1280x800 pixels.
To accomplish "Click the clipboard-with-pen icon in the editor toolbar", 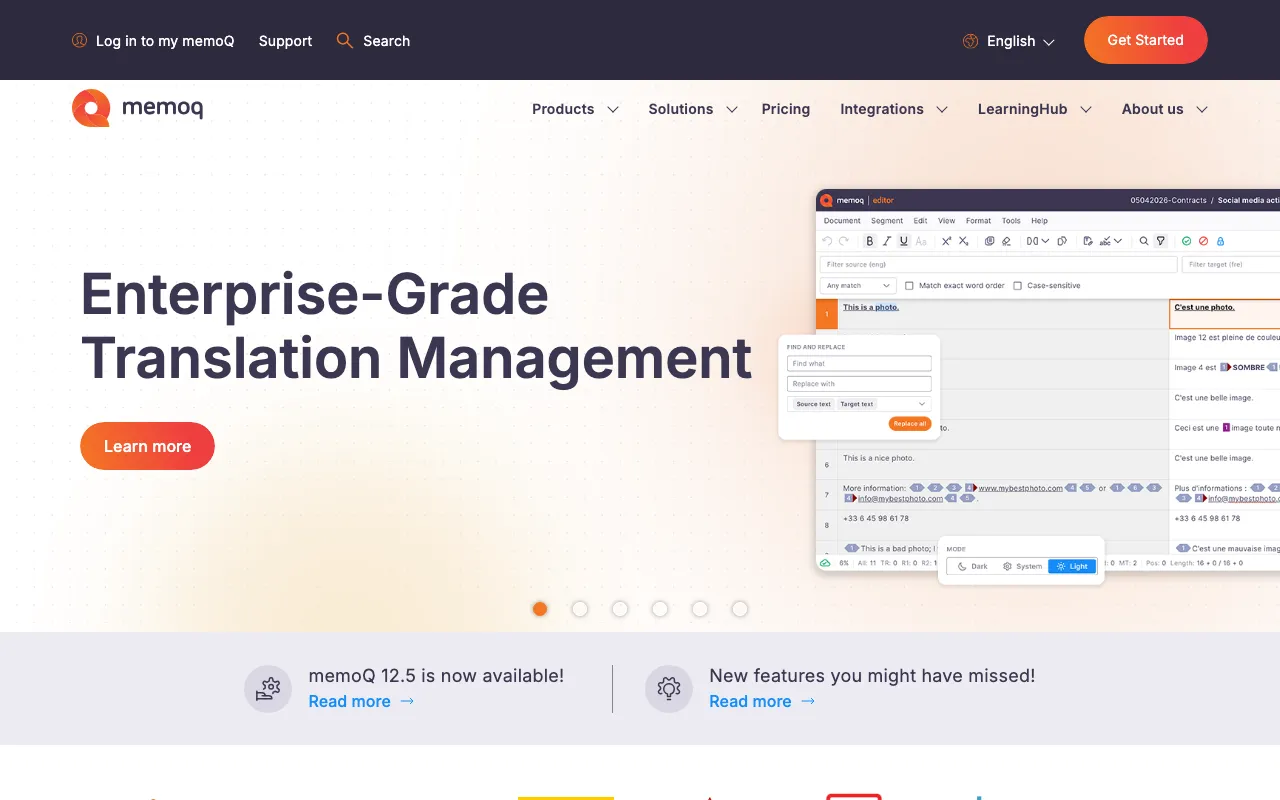I will 1088,241.
